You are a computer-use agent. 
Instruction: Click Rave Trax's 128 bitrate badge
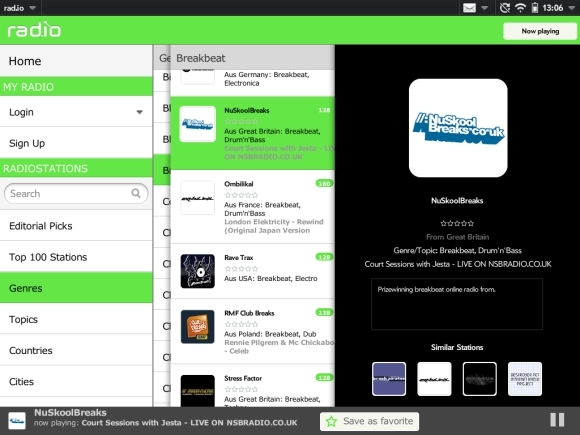click(324, 257)
